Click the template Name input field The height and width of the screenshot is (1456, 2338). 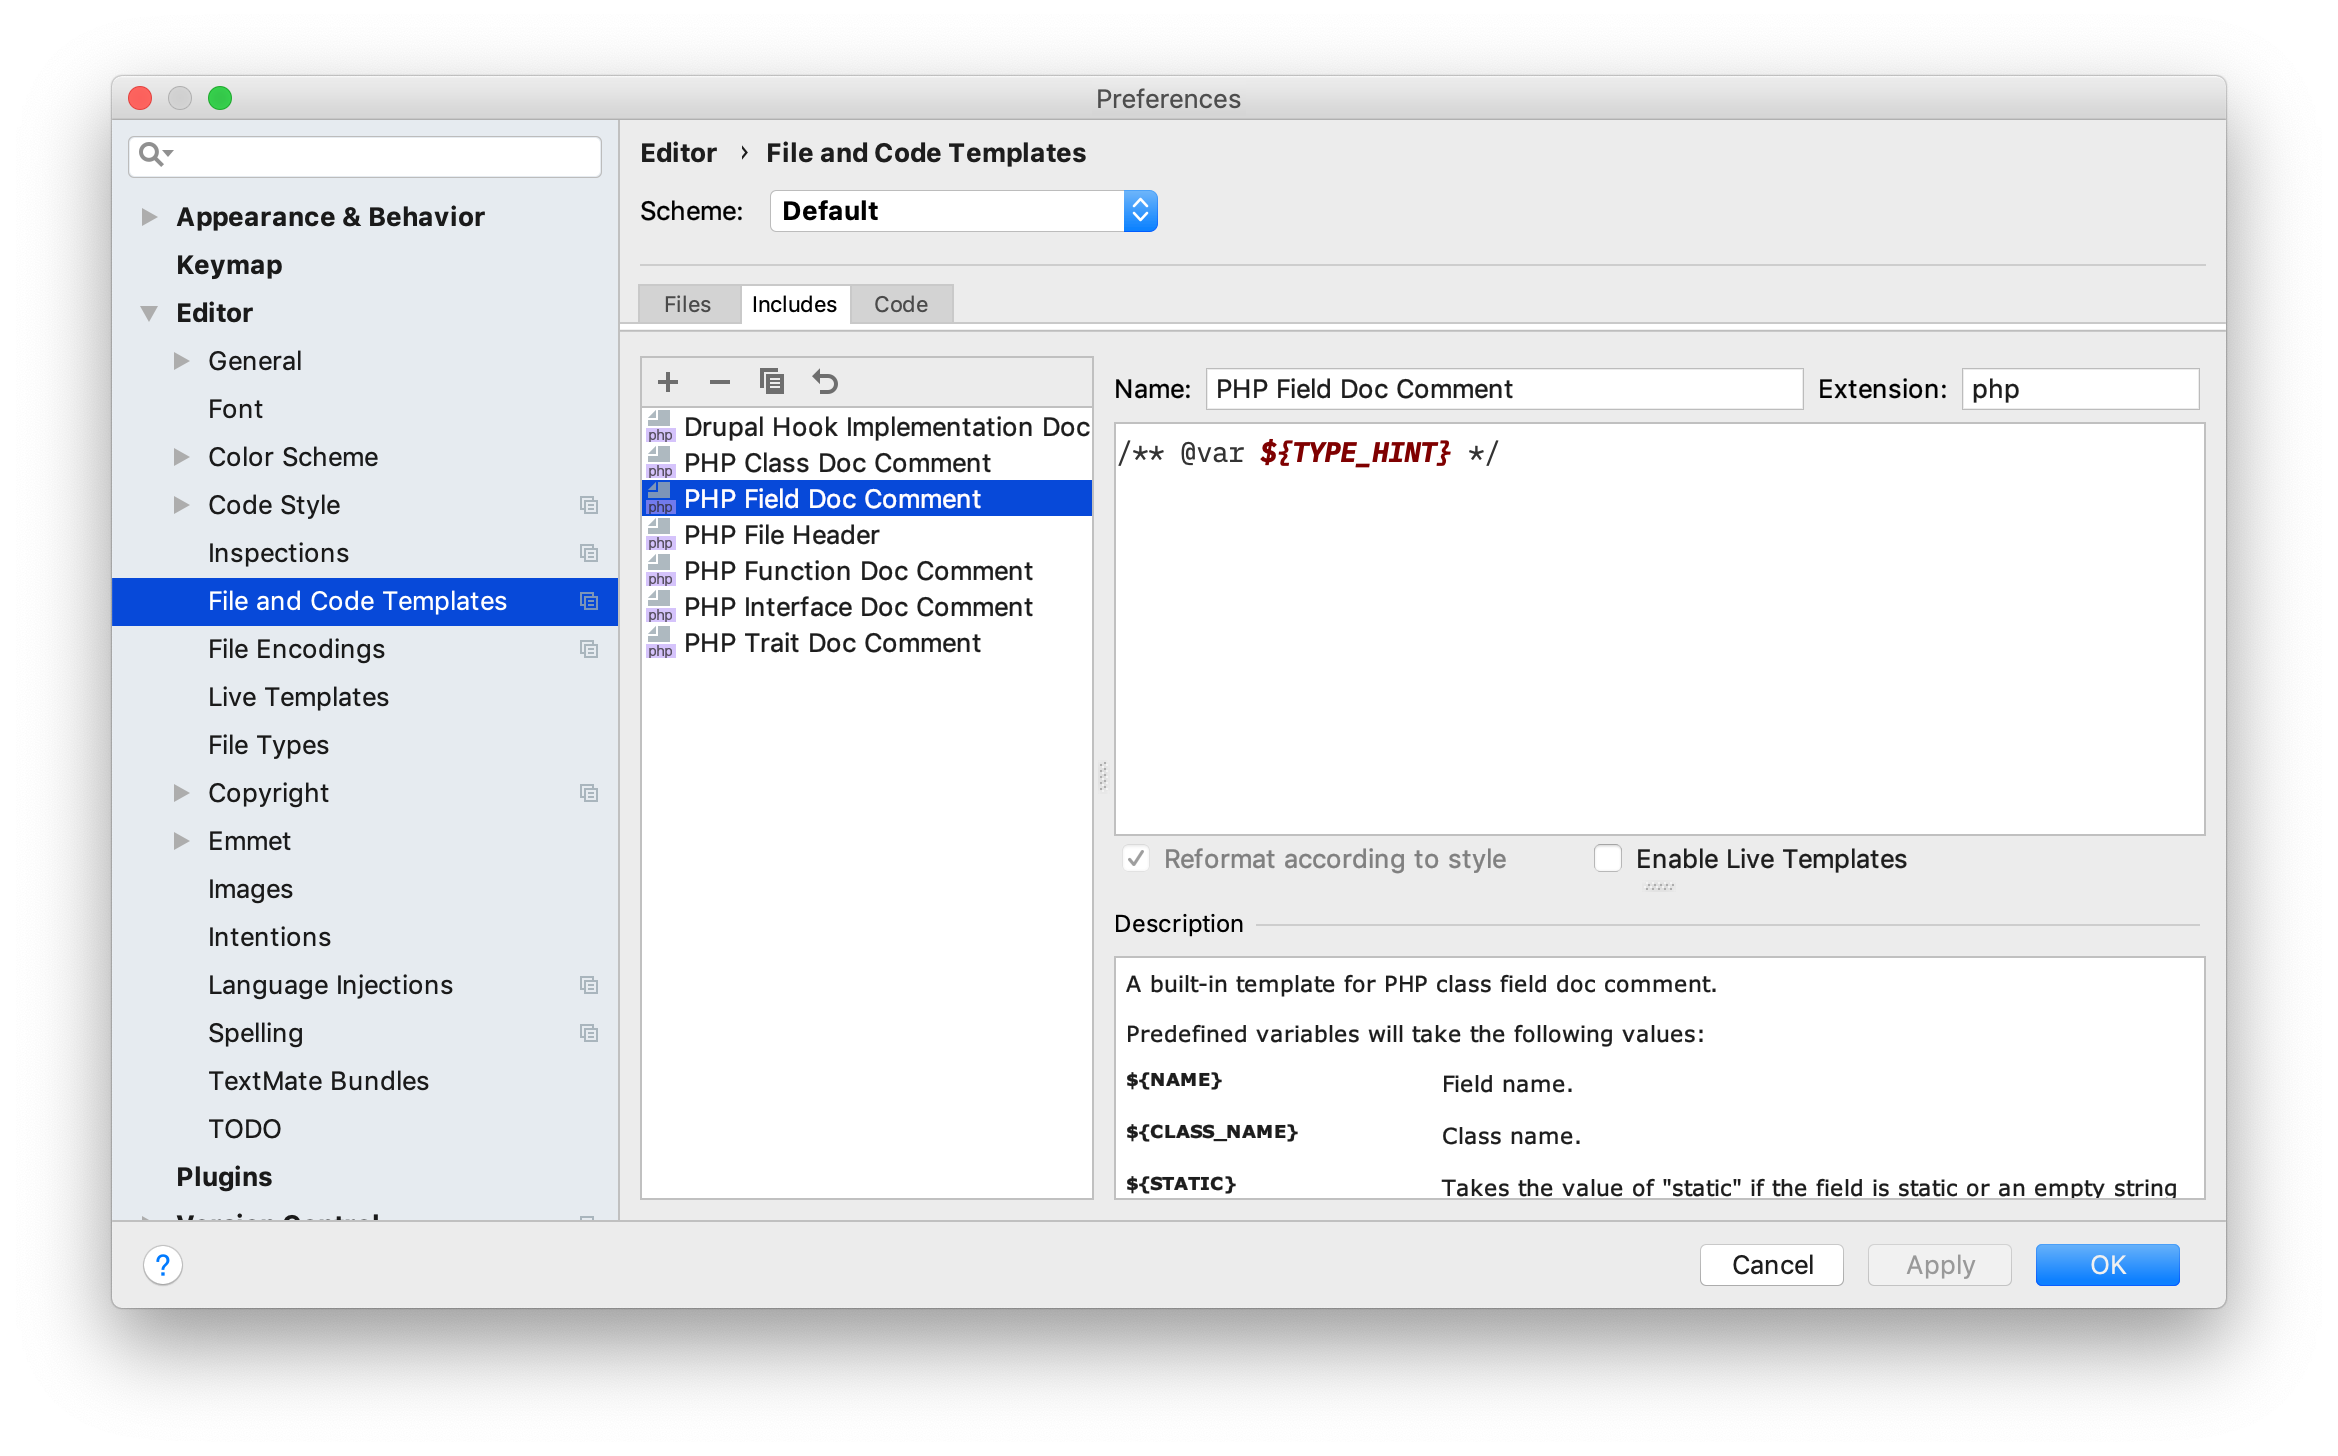point(1504,389)
